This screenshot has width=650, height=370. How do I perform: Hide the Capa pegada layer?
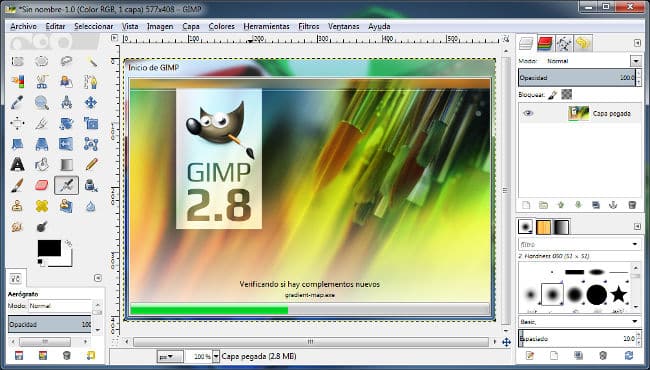tap(528, 113)
